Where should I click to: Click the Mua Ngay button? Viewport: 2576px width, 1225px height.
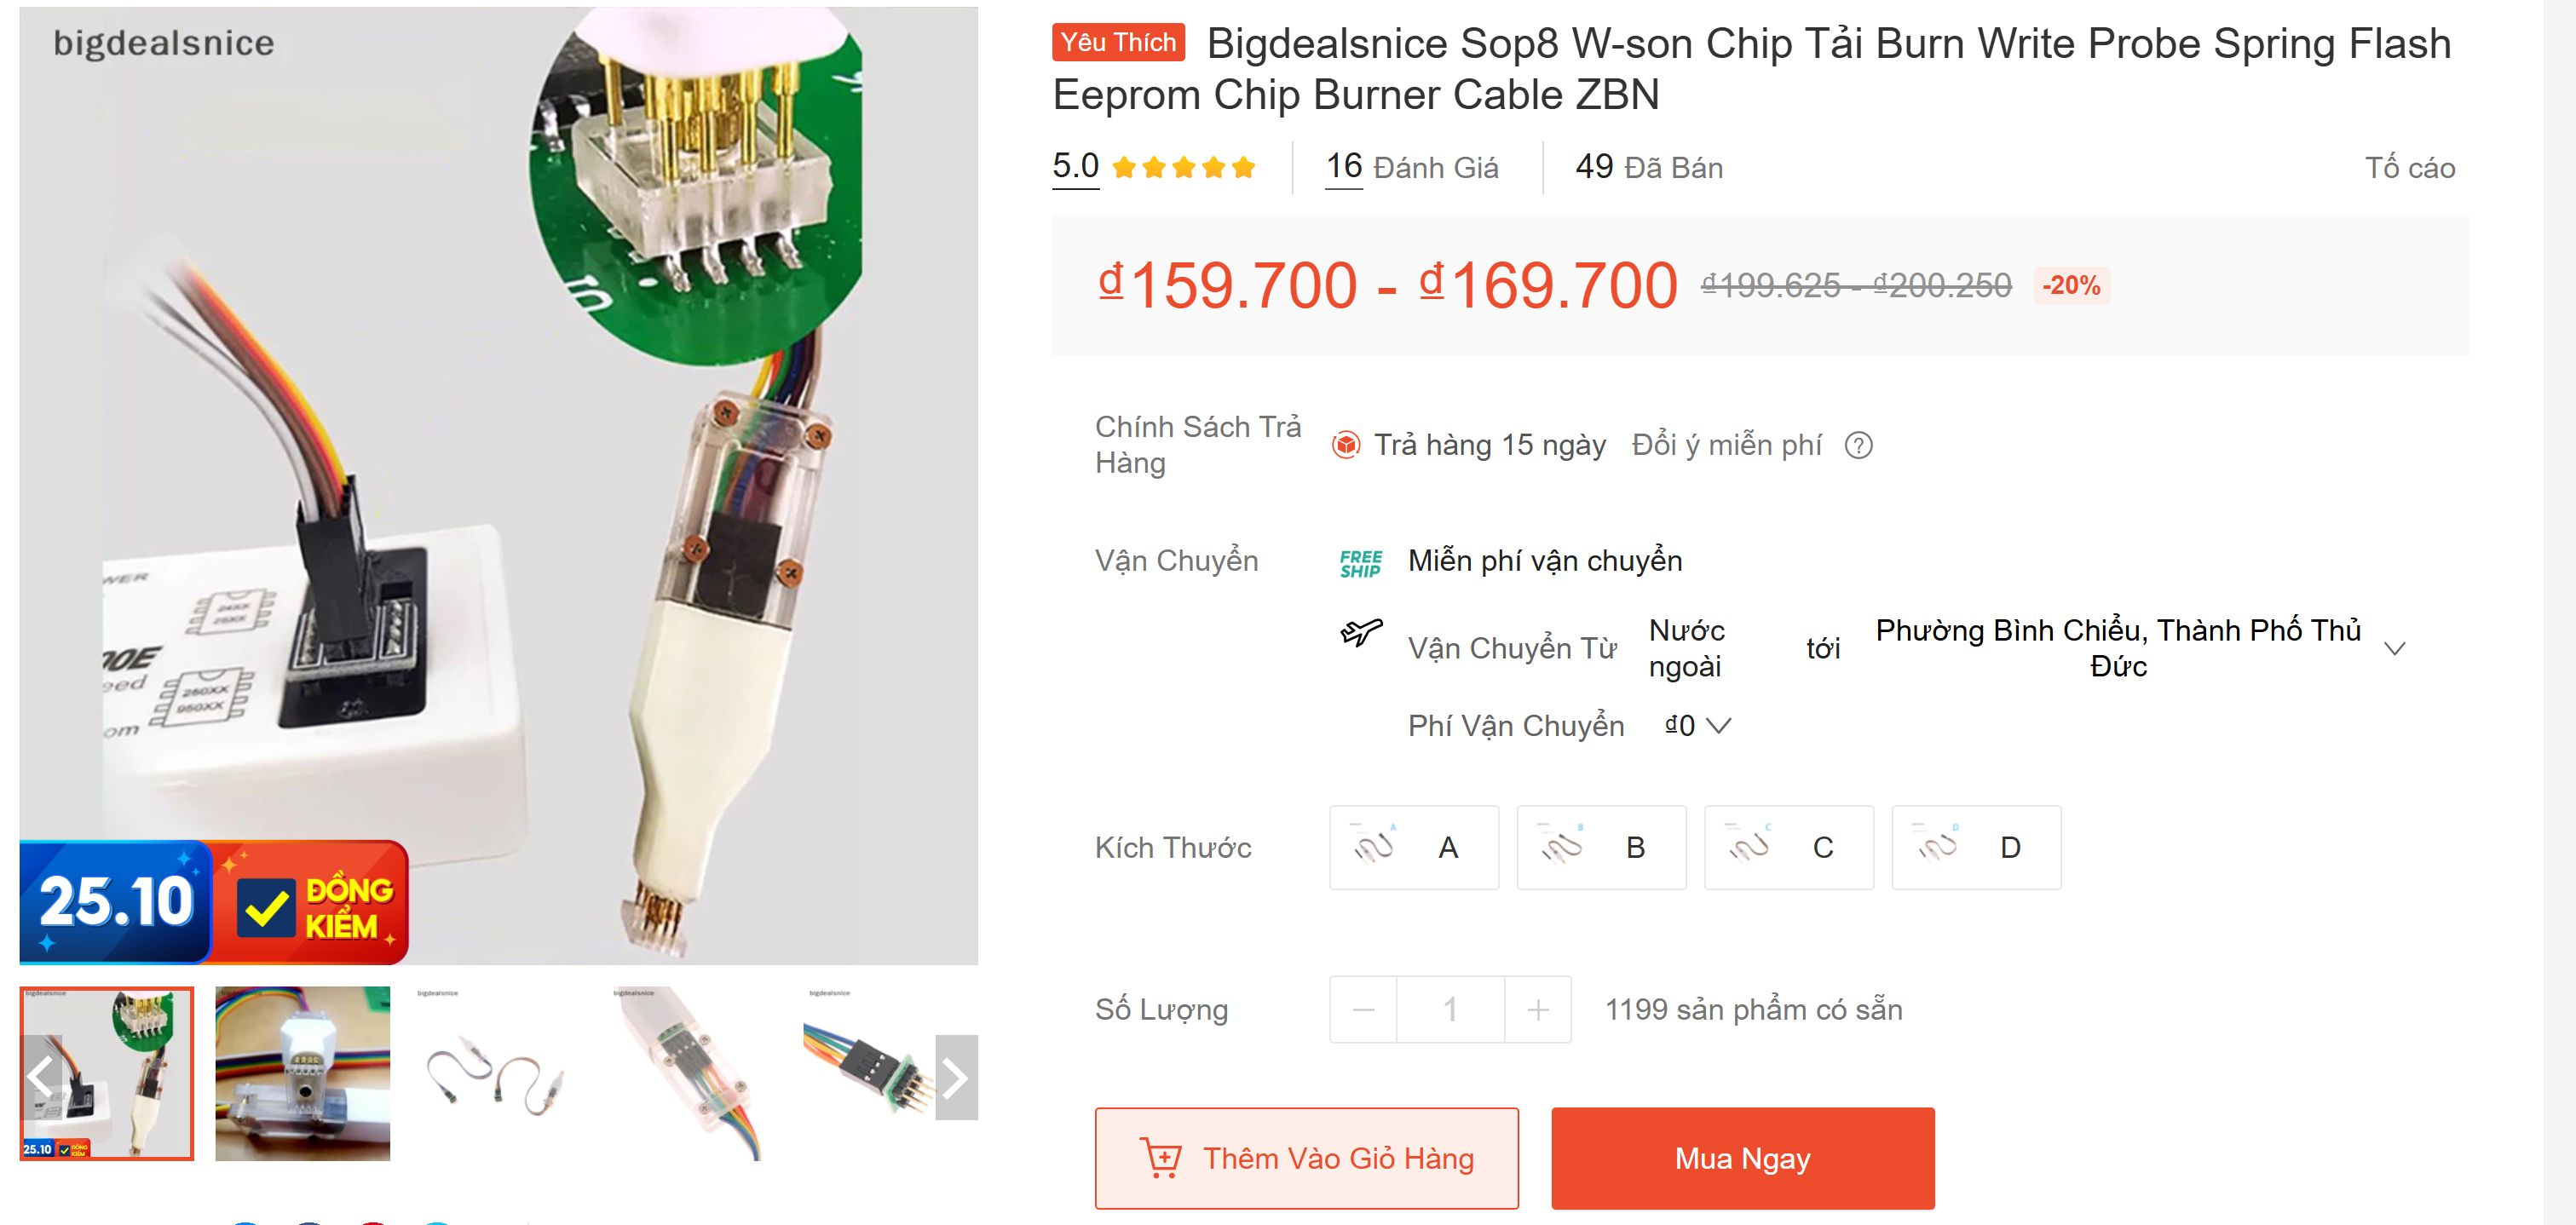[1742, 1158]
